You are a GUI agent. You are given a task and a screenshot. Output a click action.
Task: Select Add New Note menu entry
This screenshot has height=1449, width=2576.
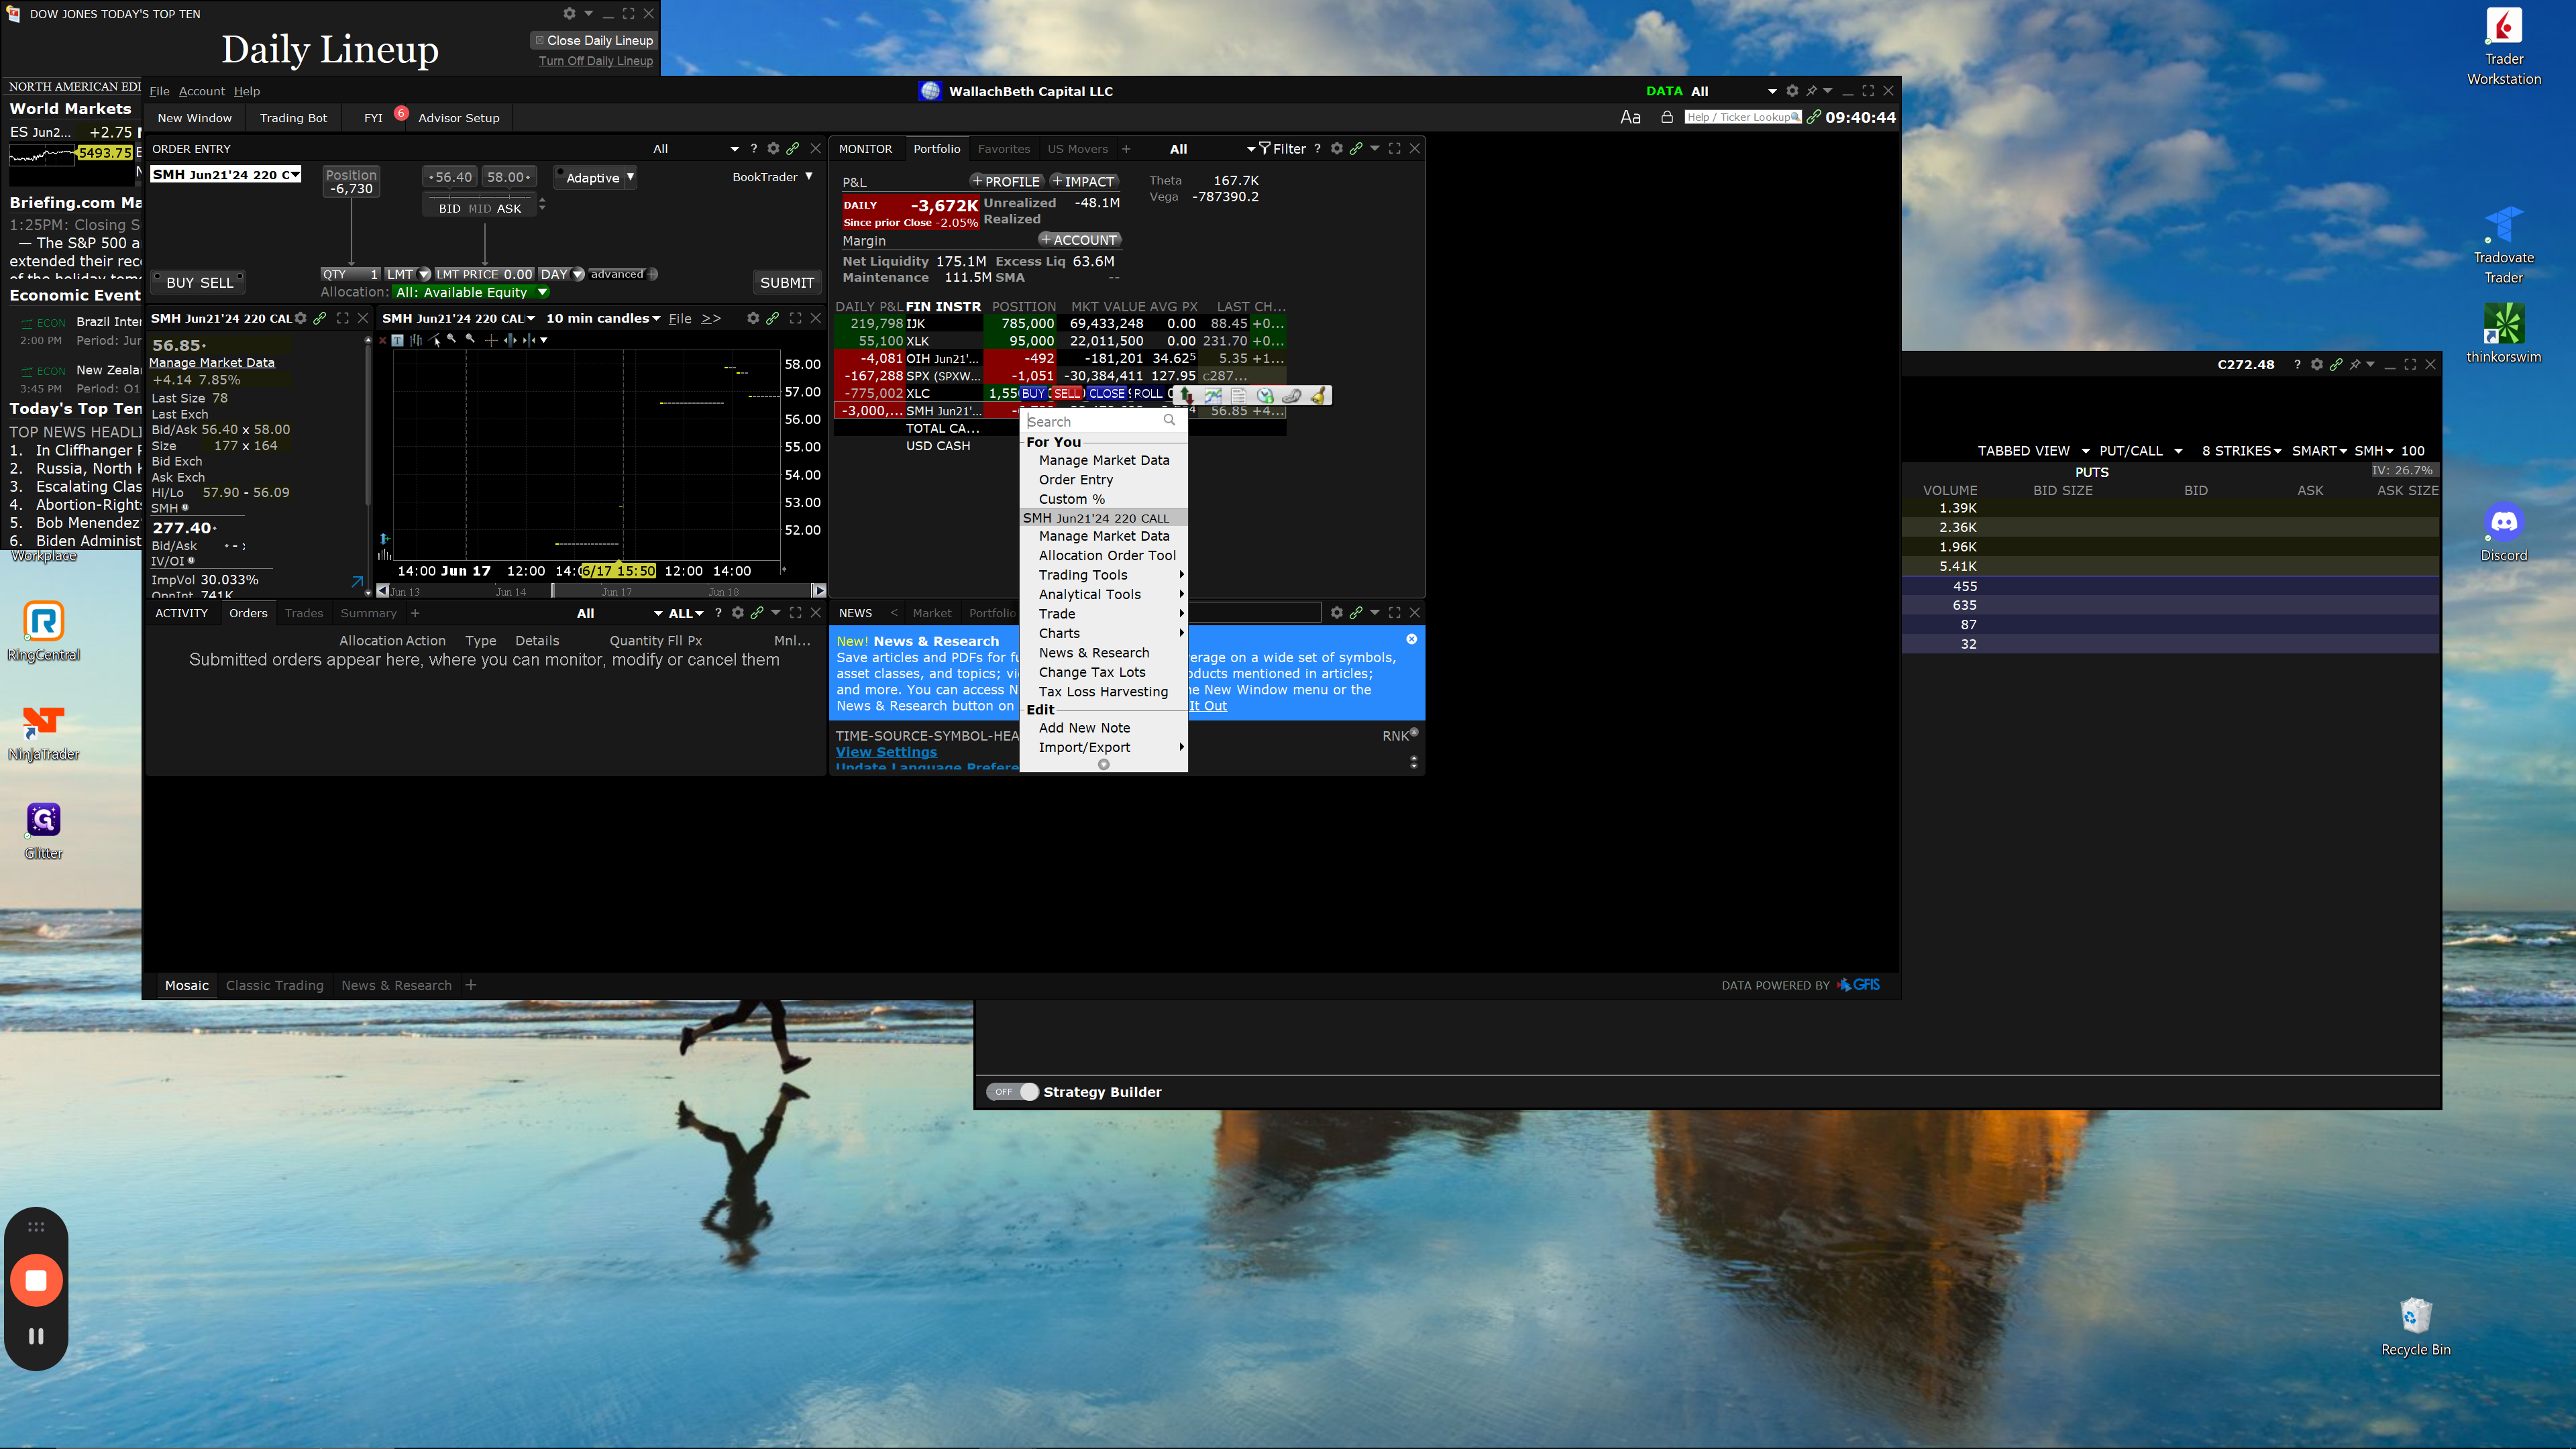(1103, 728)
